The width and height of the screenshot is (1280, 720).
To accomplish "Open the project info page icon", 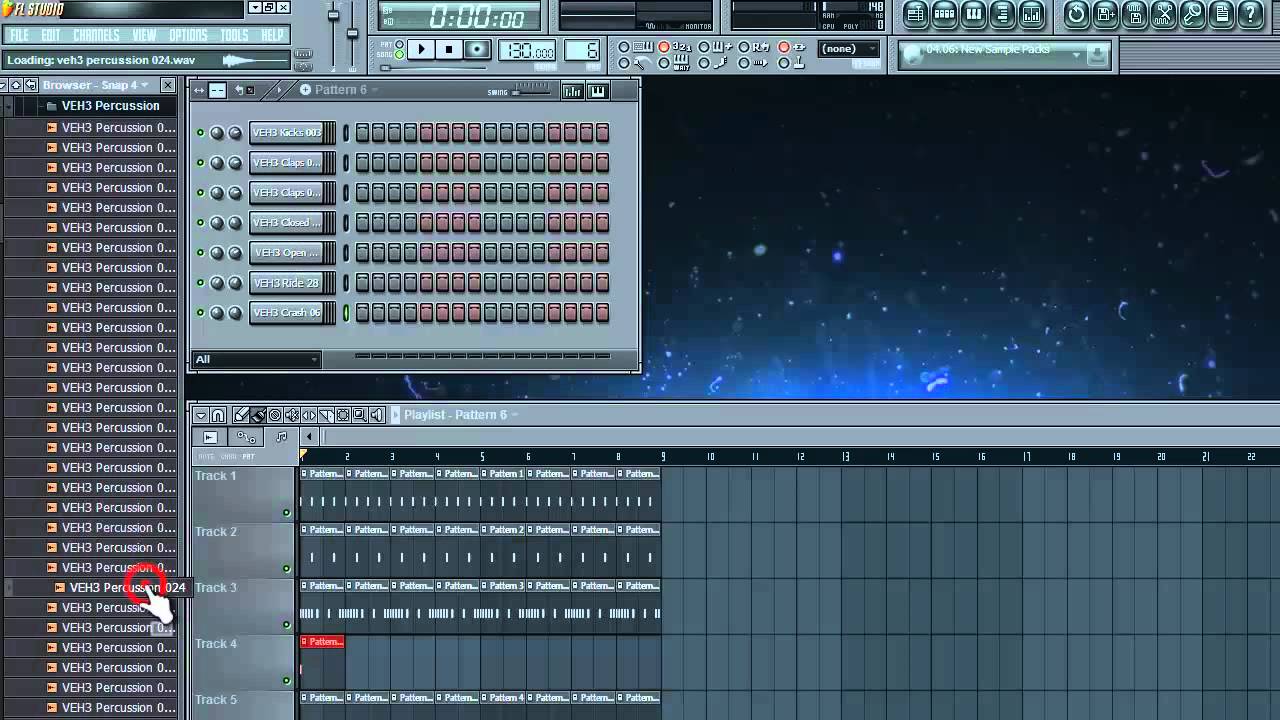I will (x=1221, y=14).
